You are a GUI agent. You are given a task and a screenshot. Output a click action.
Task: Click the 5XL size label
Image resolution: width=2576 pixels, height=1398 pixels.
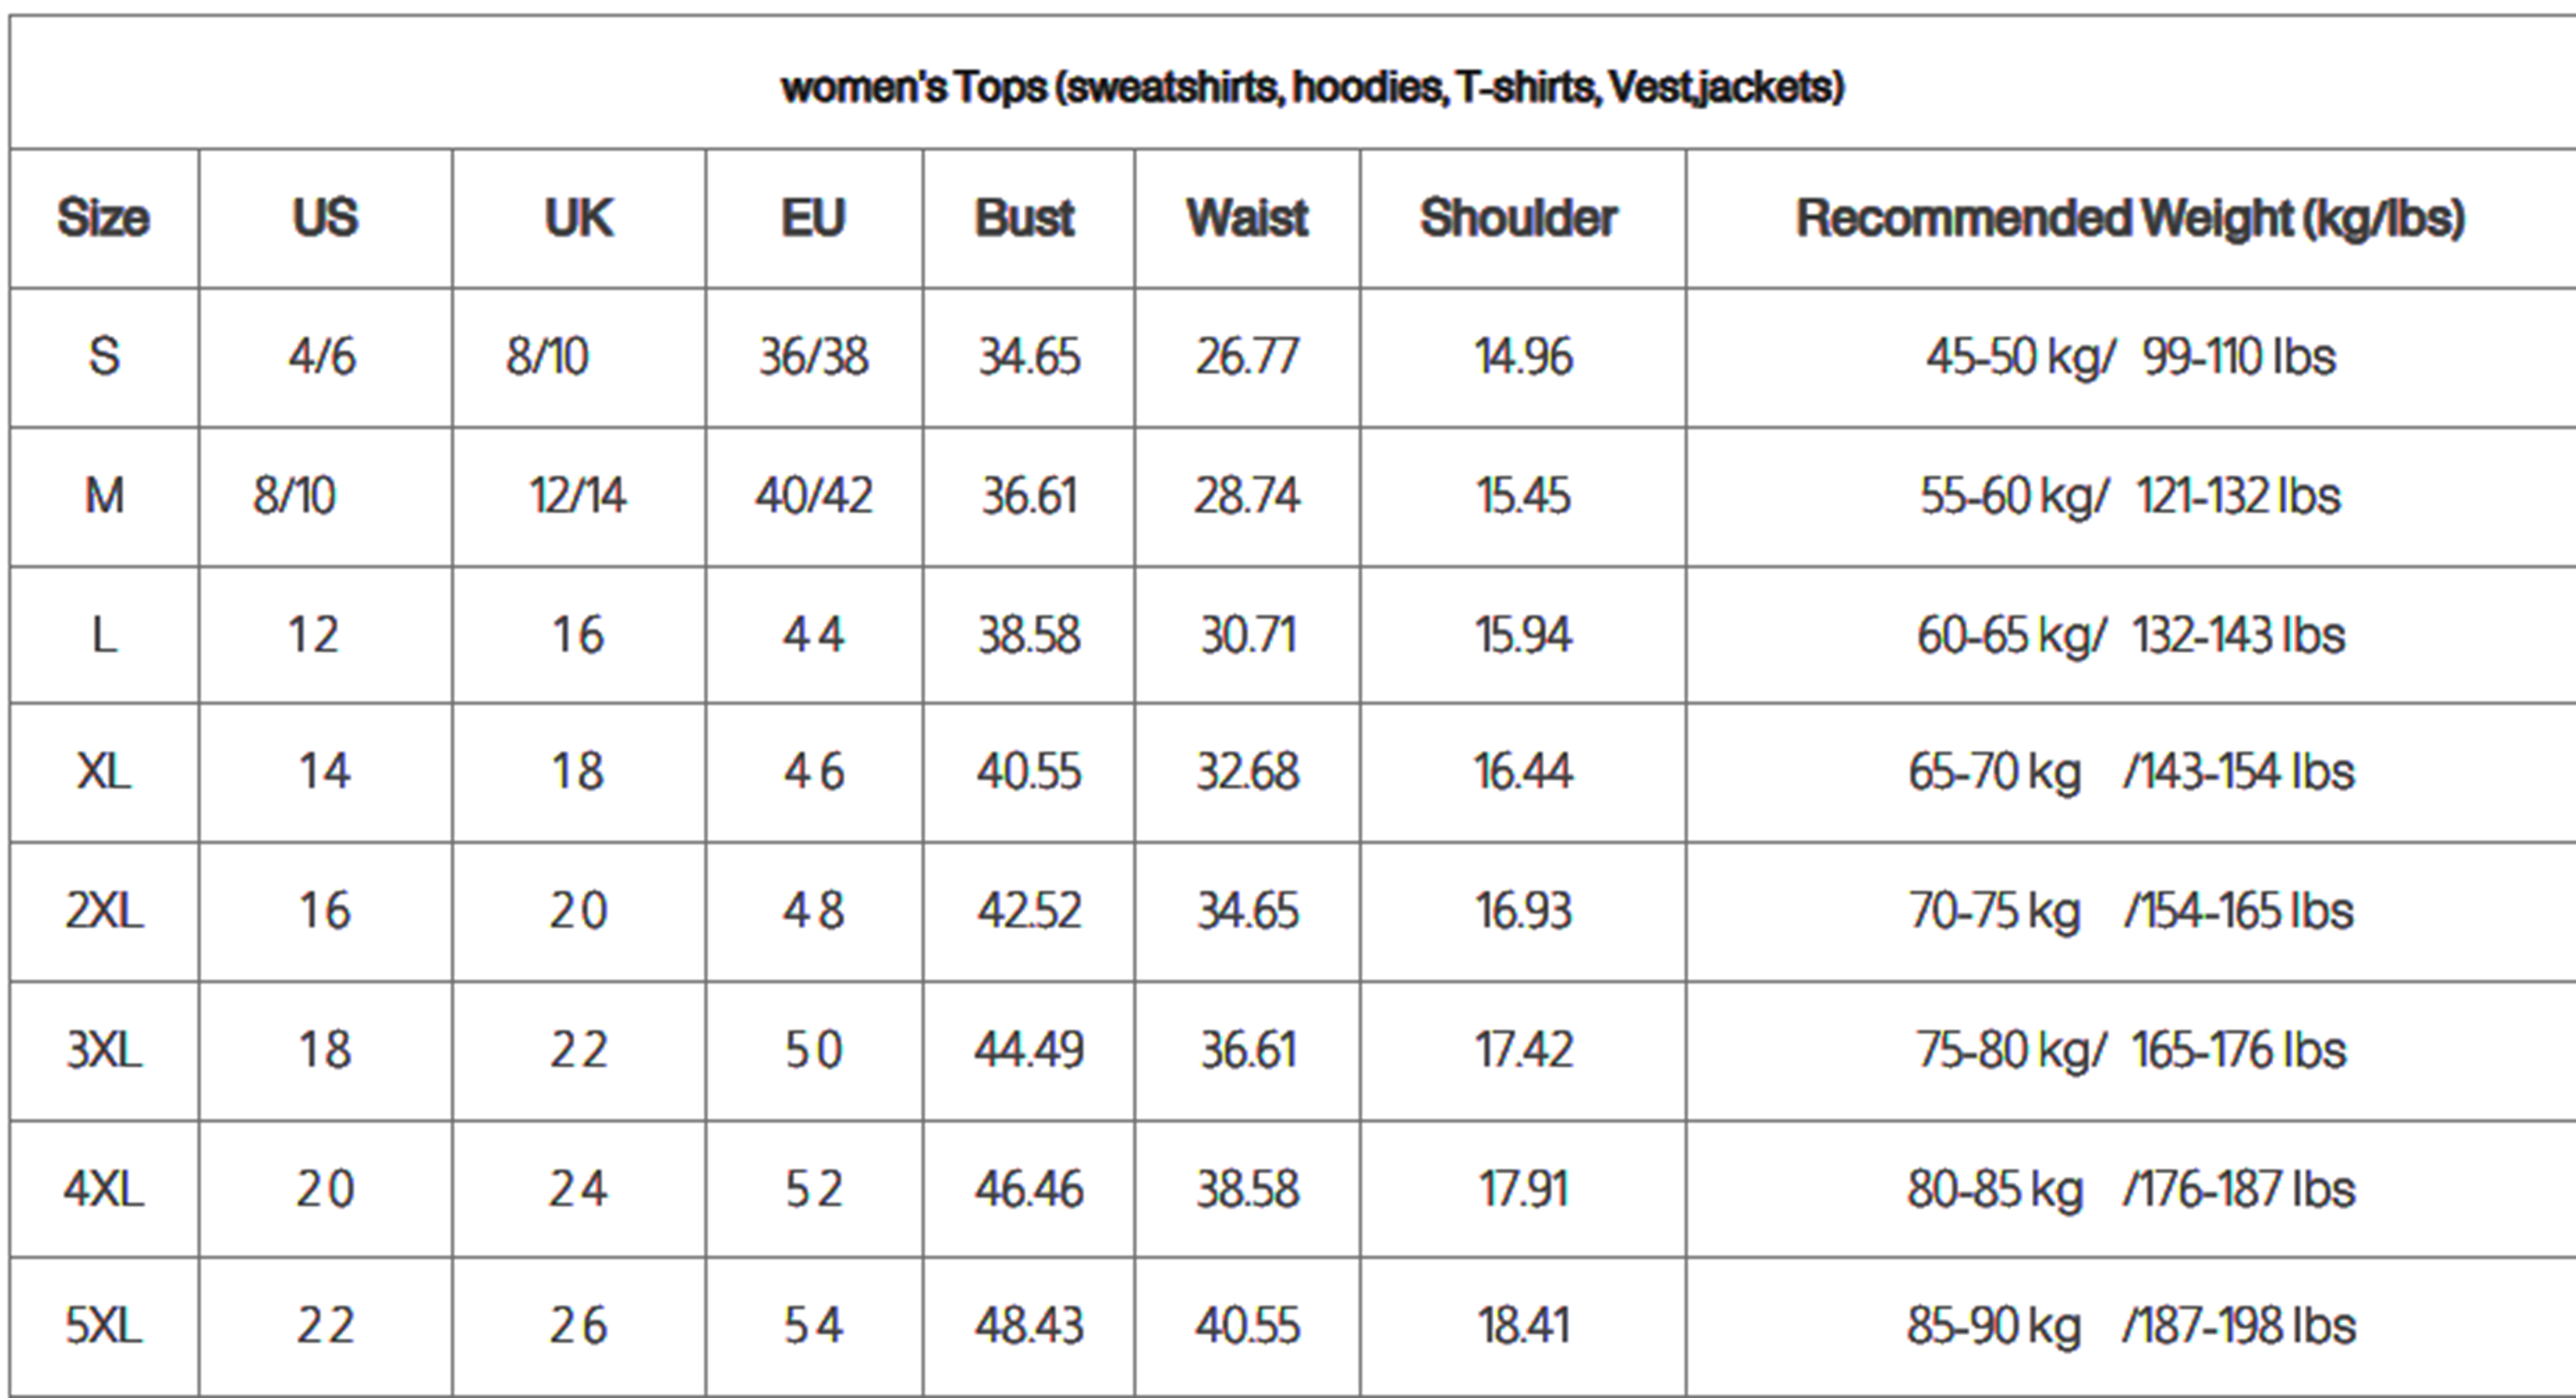click(104, 1326)
